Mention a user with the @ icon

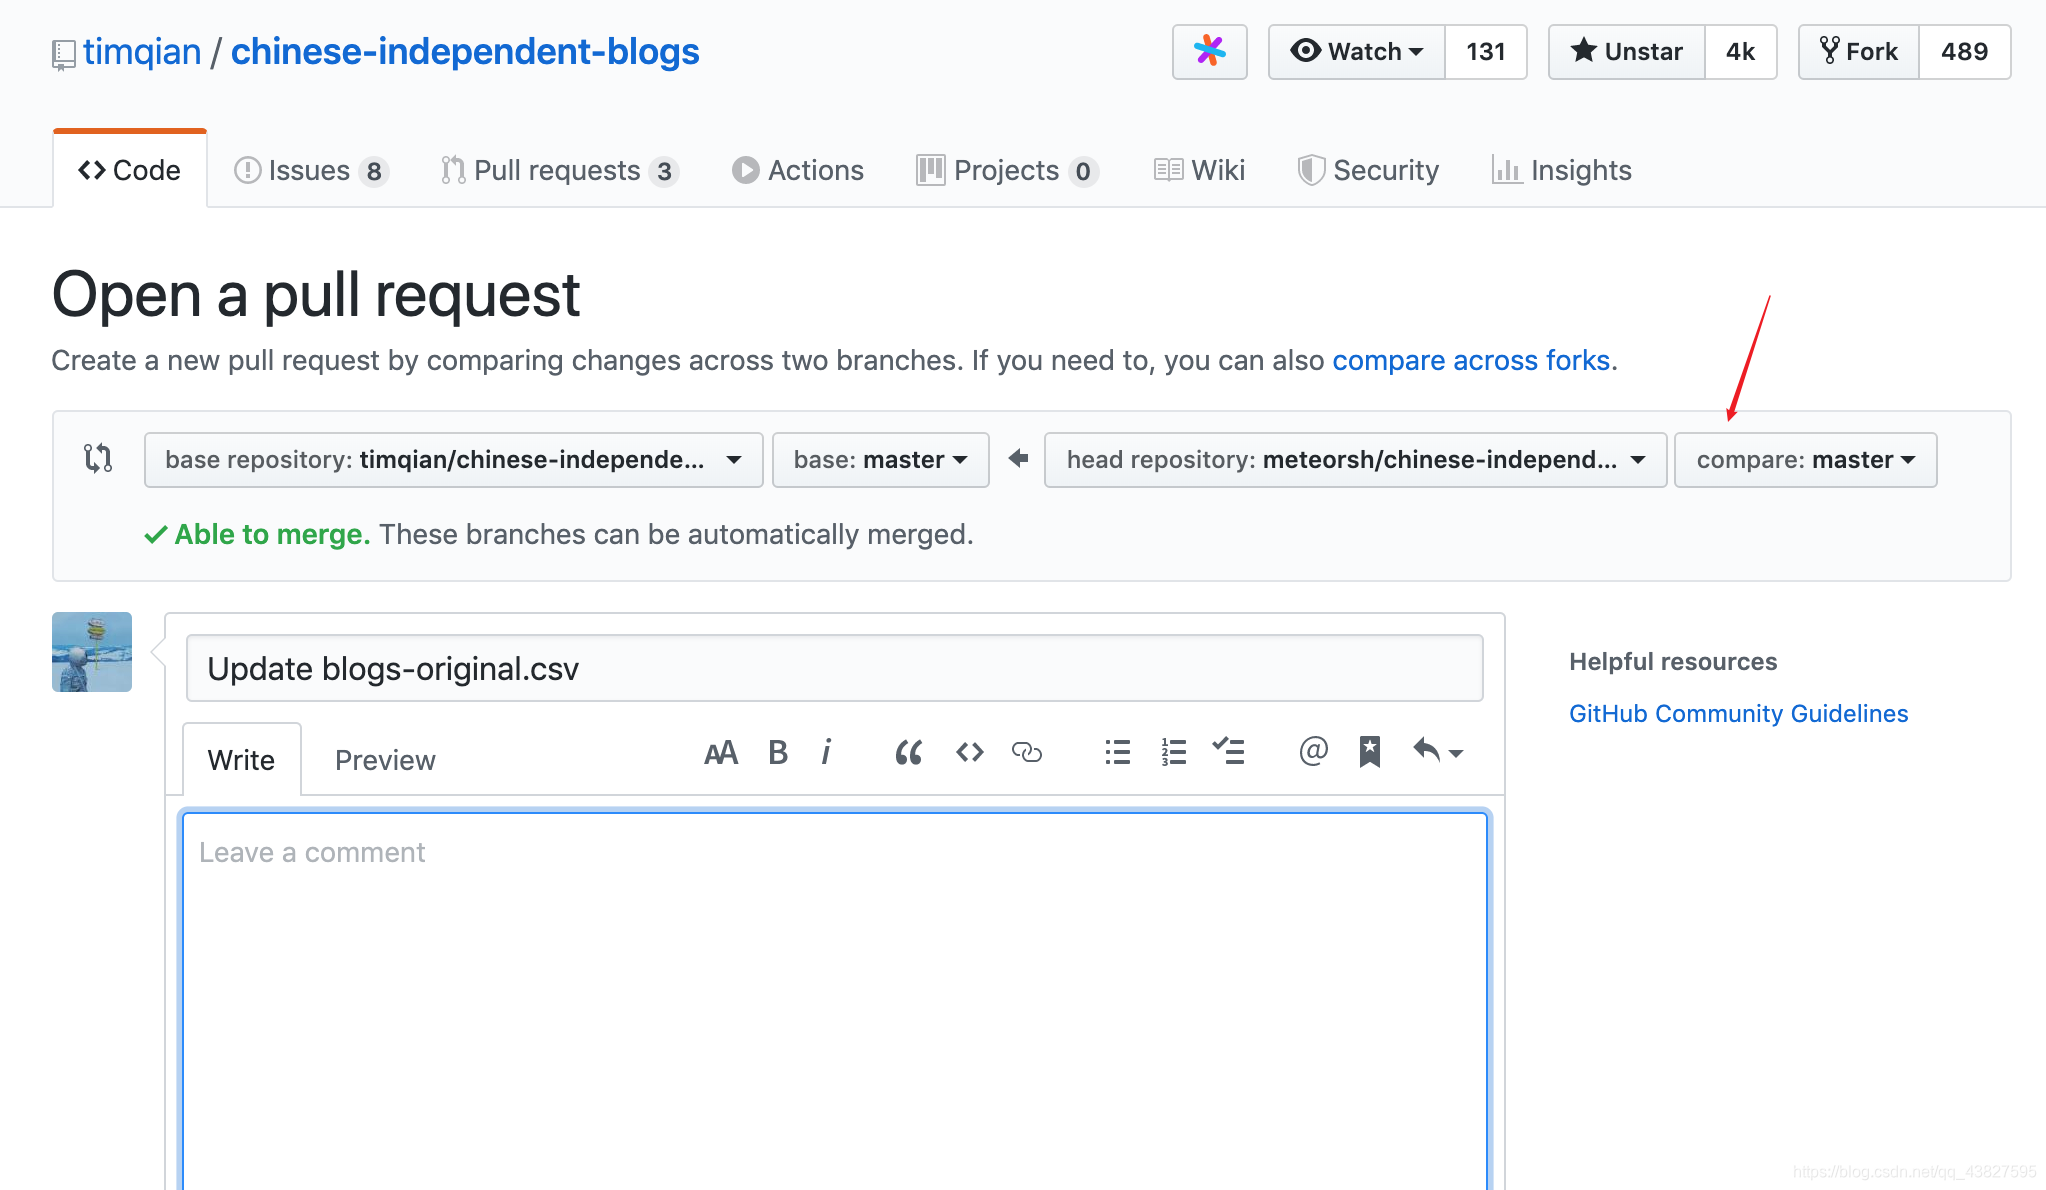1313,751
